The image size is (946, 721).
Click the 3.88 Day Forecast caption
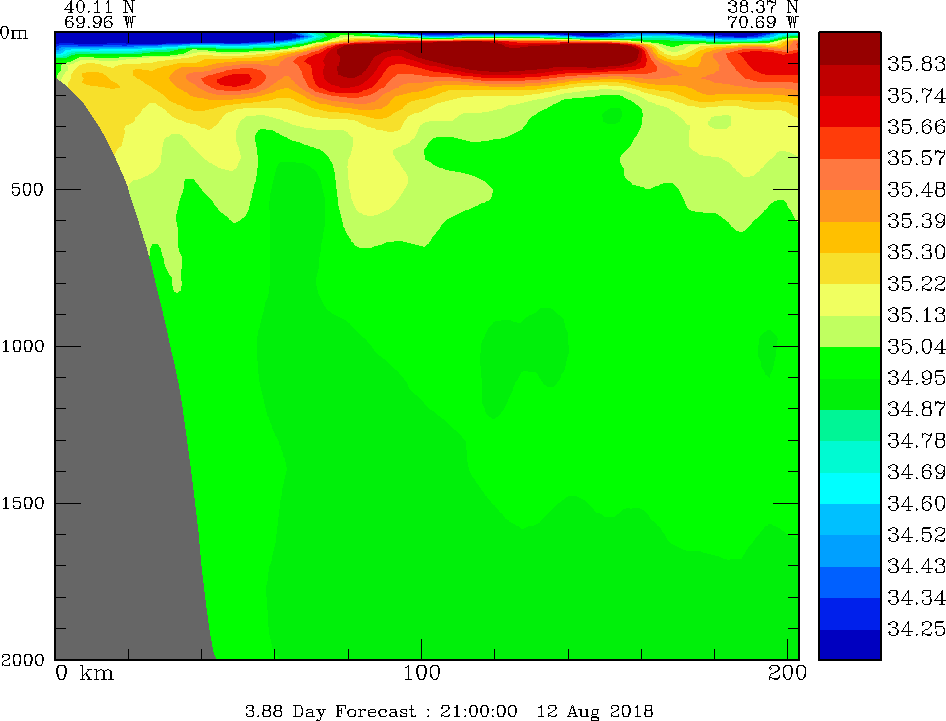click(449, 711)
